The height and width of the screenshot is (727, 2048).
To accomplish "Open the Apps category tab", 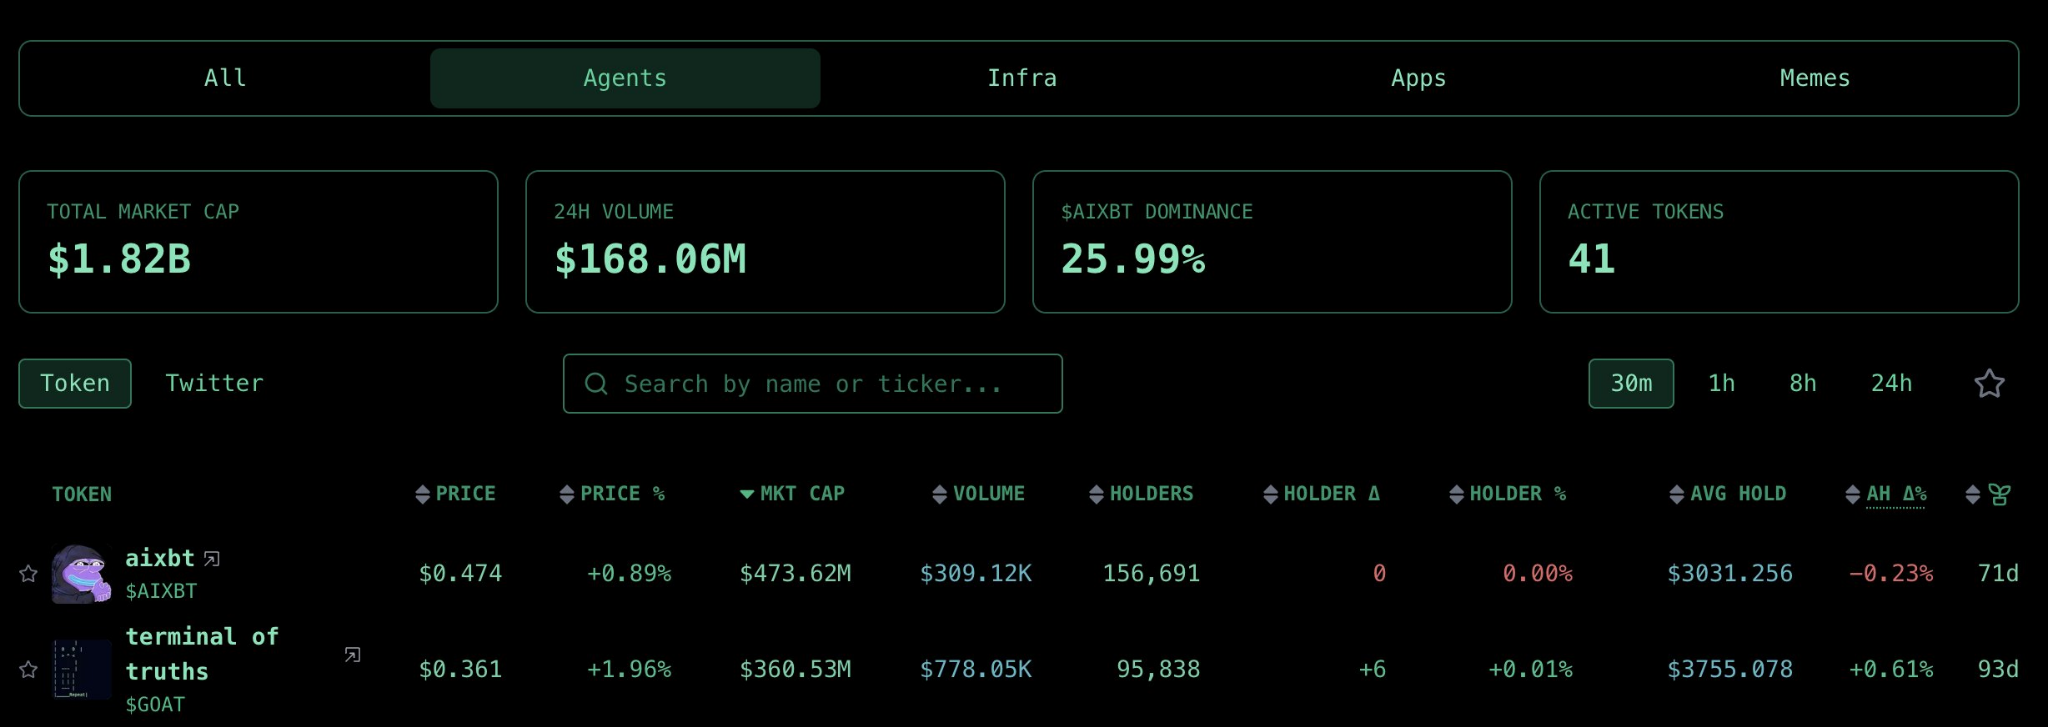I will pyautogui.click(x=1418, y=78).
